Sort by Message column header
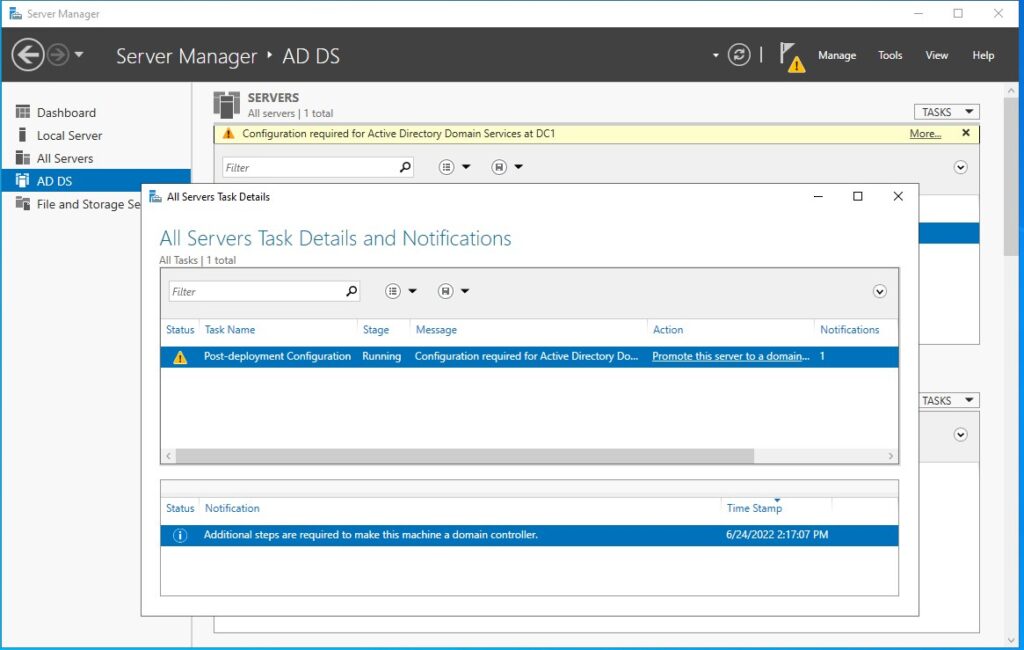The width and height of the screenshot is (1024, 650). [436, 330]
